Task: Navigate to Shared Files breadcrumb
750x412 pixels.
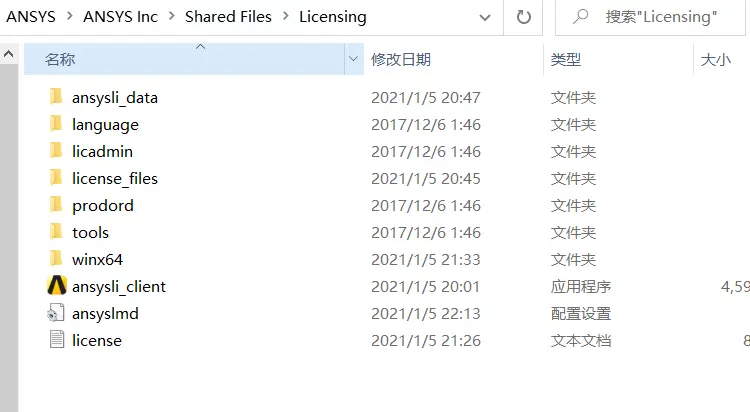Action: point(228,17)
